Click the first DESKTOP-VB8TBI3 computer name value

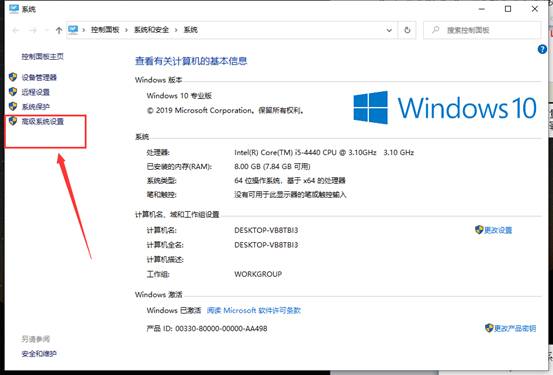coord(266,230)
